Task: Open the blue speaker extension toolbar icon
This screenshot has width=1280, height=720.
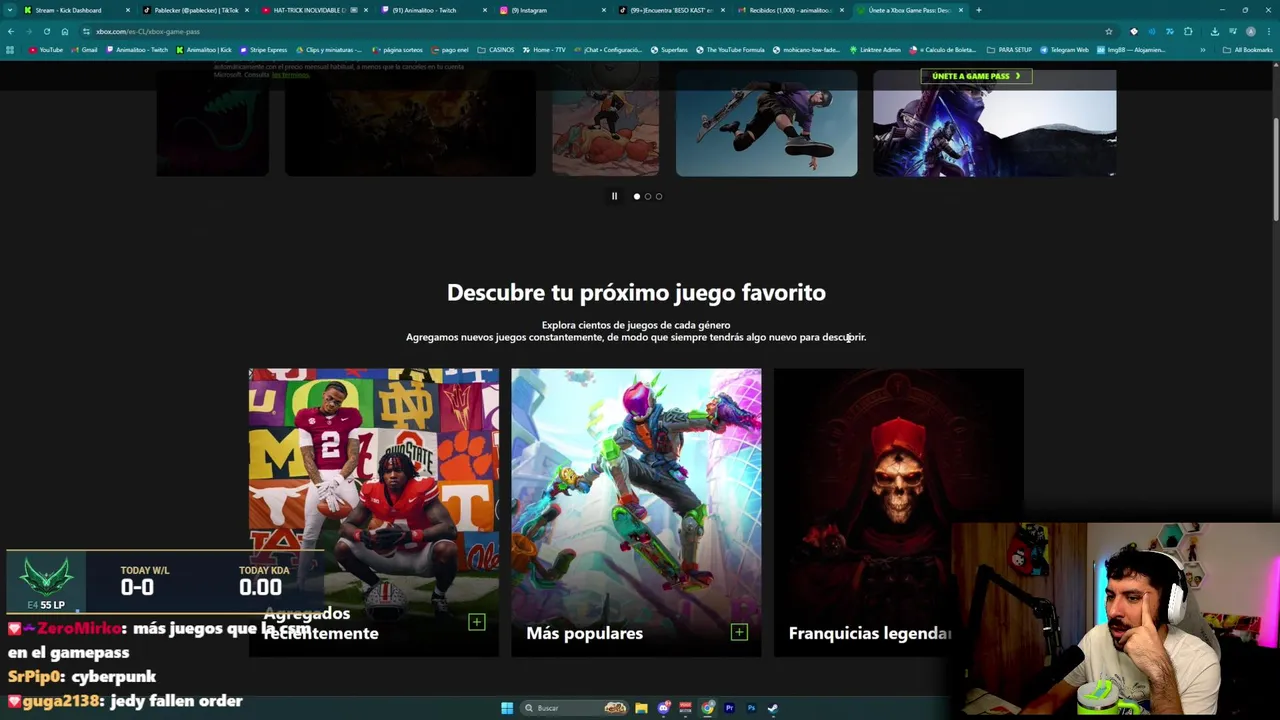Action: click(x=1151, y=31)
